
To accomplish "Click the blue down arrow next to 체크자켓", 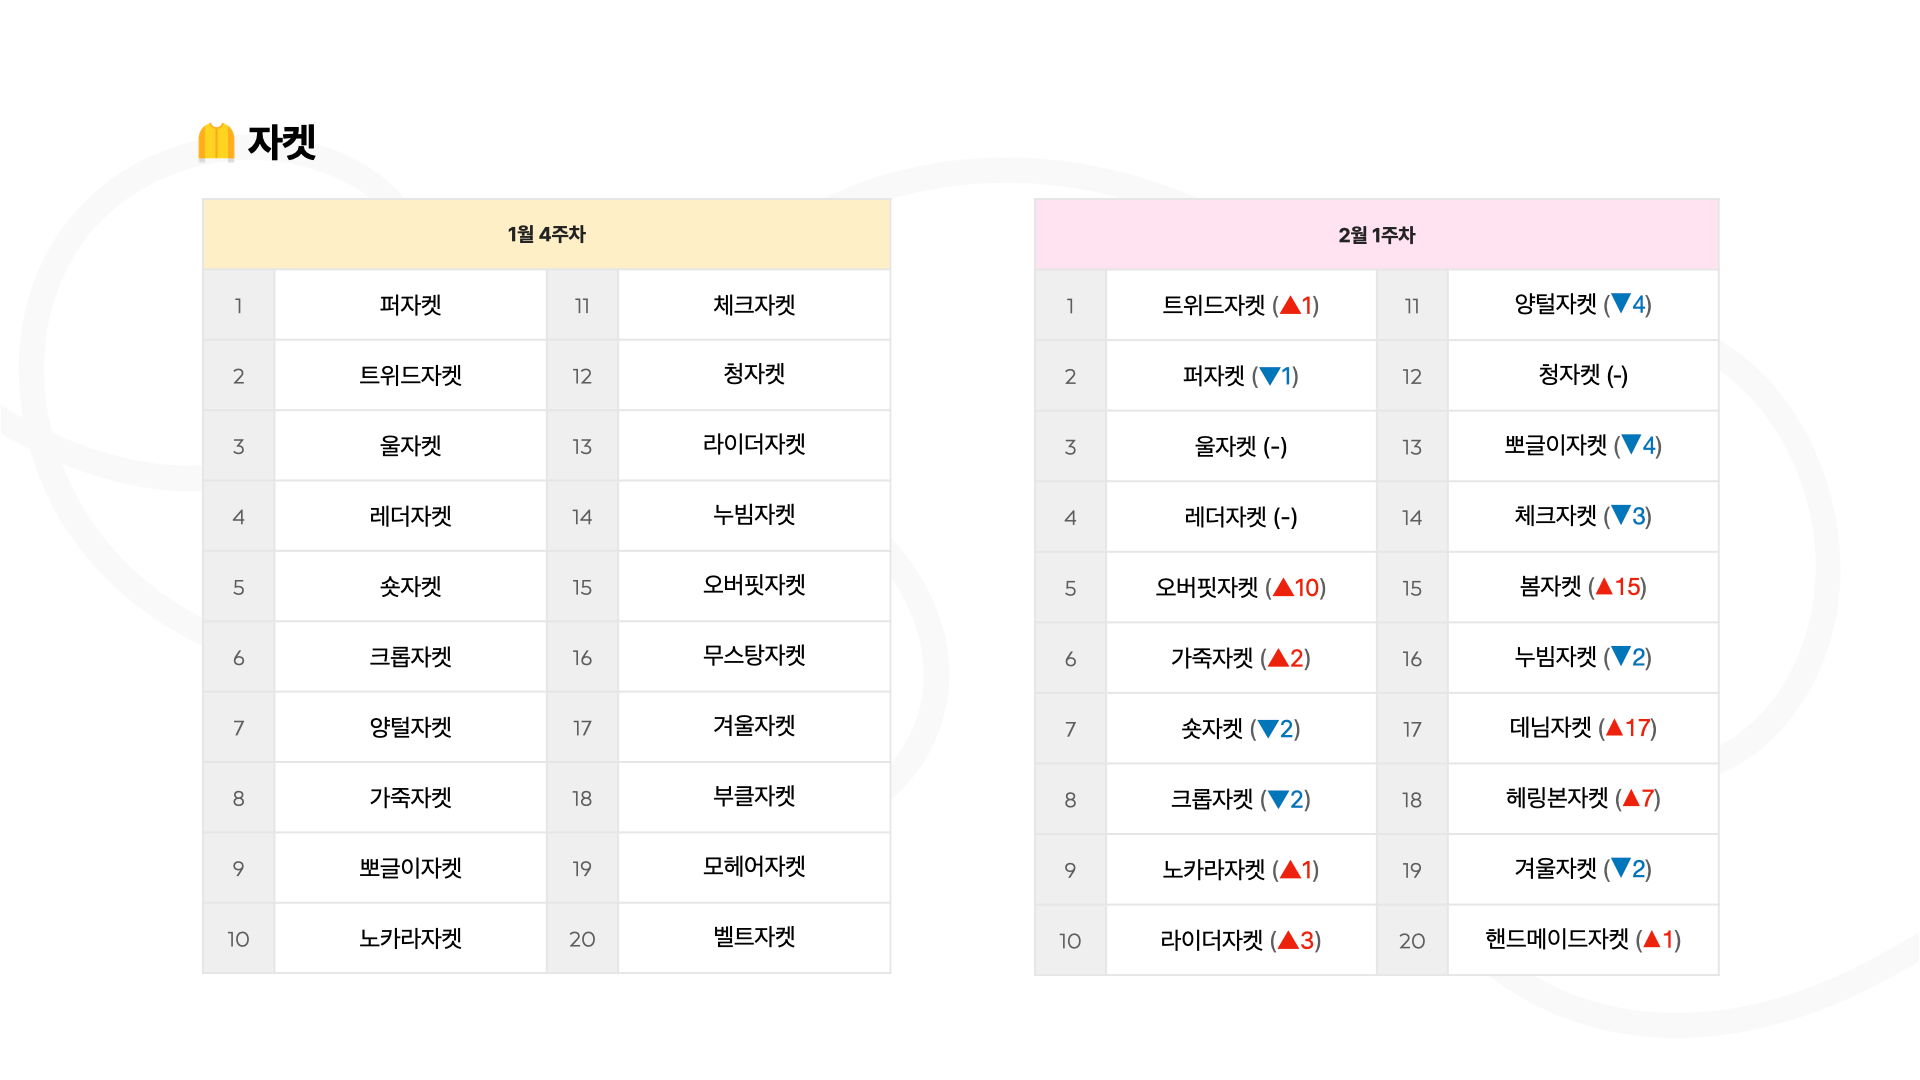I will pos(1621,516).
